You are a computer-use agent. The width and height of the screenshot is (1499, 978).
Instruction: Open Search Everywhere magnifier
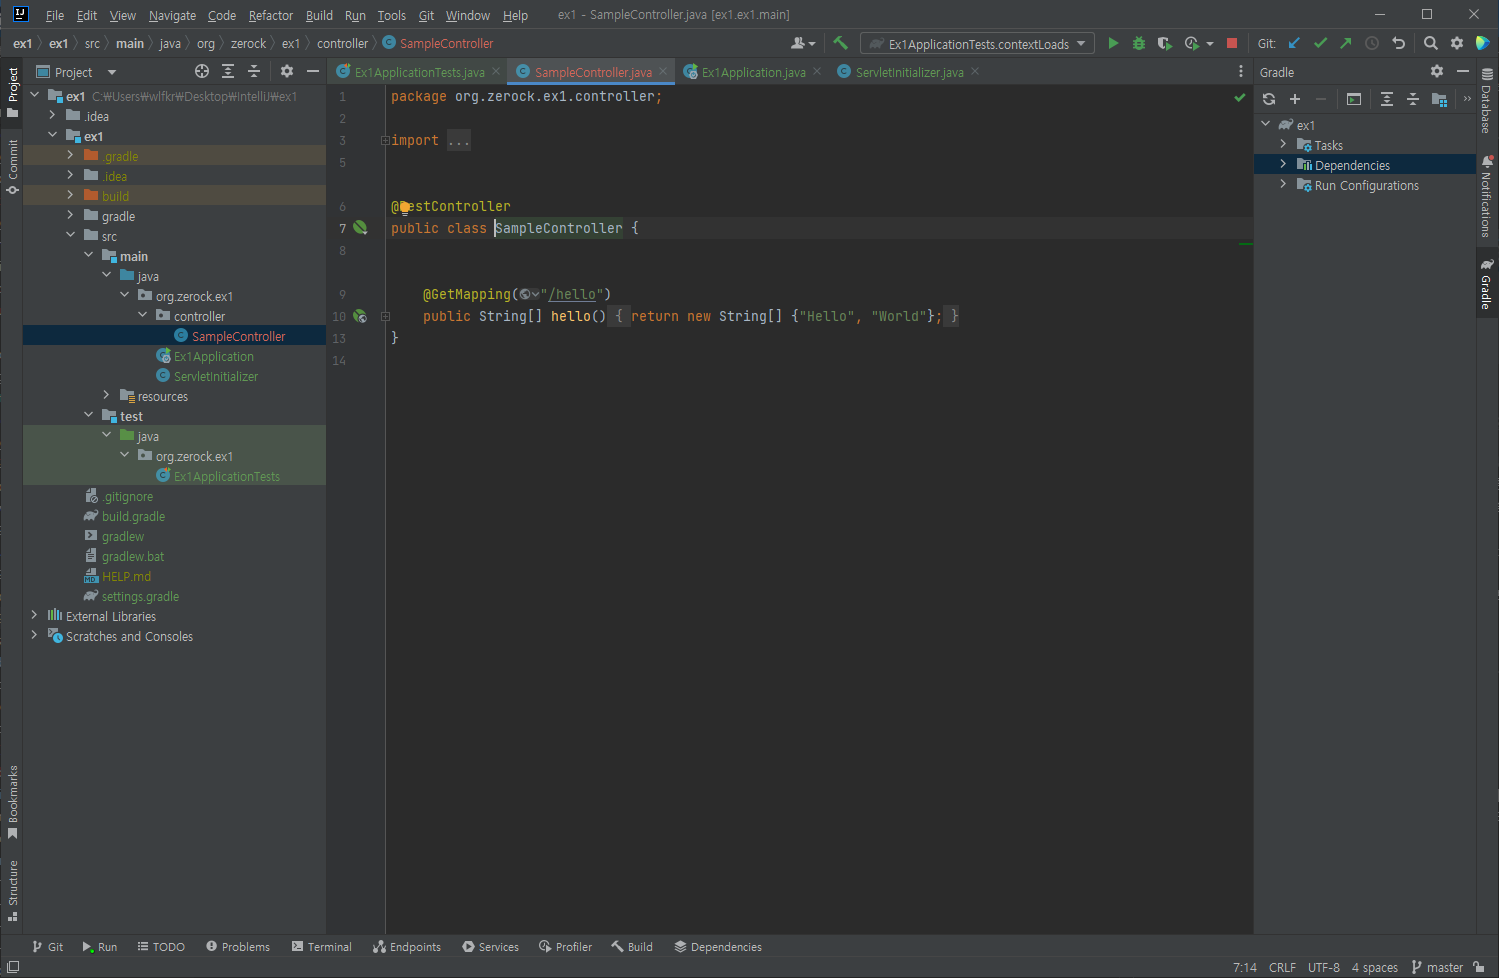coord(1431,43)
